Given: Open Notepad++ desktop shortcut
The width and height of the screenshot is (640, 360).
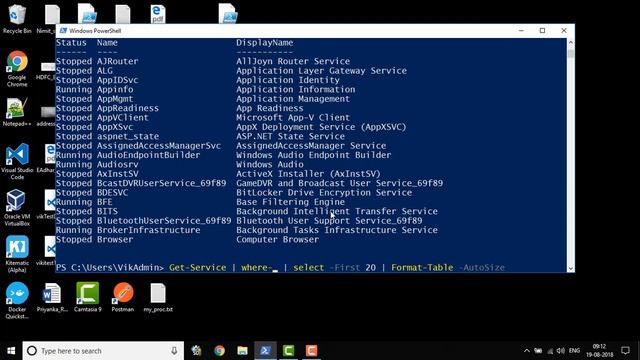Looking at the screenshot, I should tap(17, 112).
